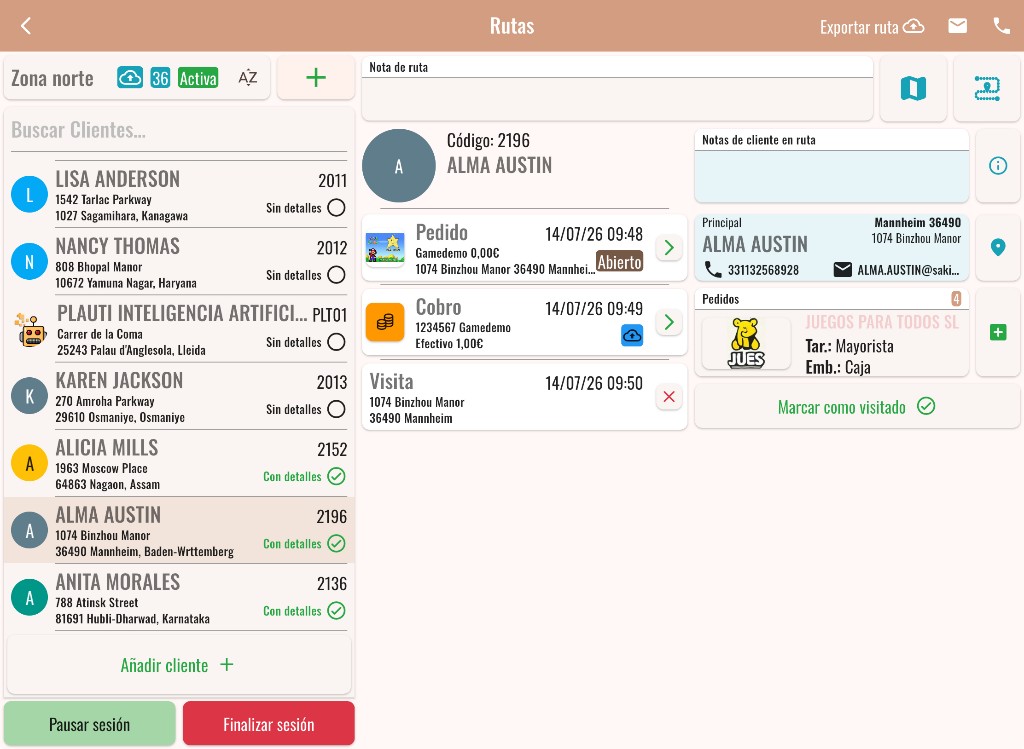Show client location pin

(998, 247)
